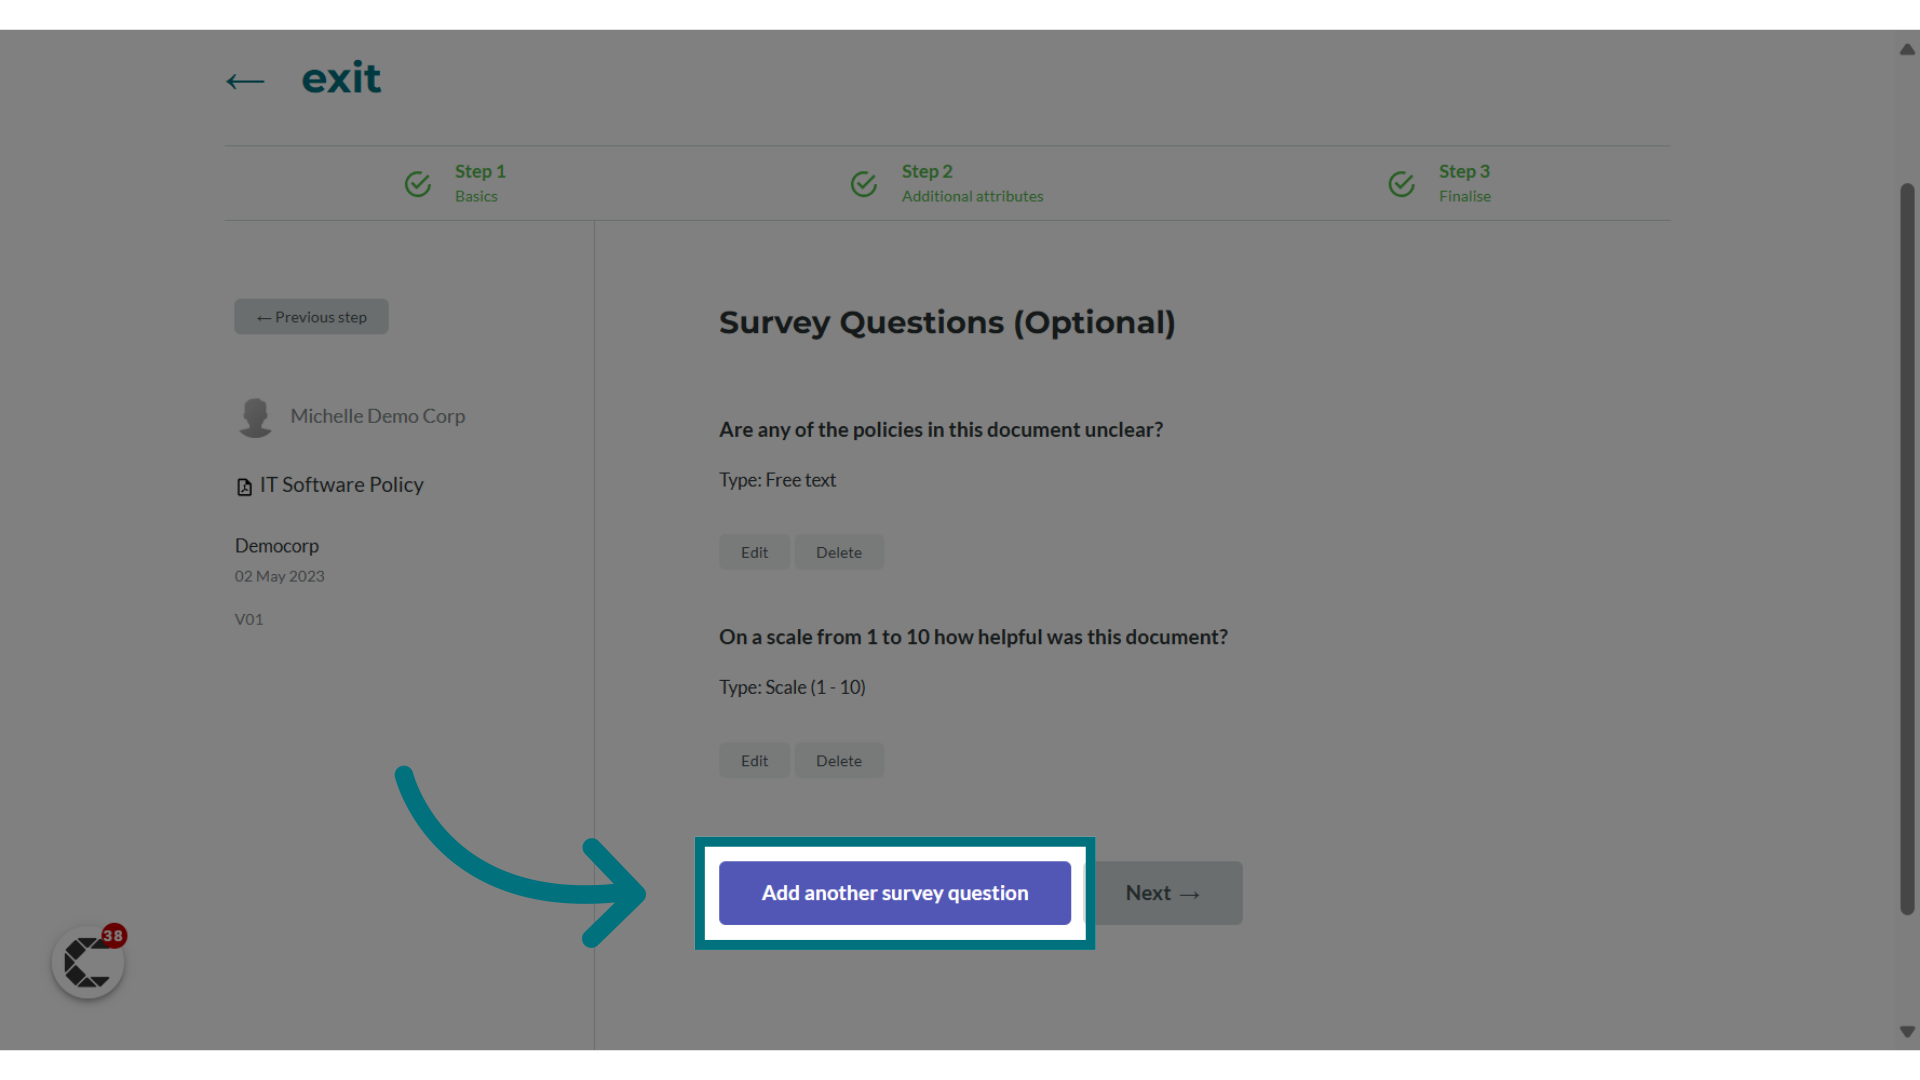Delete the scale survey question
The height and width of the screenshot is (1080, 1920).
839,760
